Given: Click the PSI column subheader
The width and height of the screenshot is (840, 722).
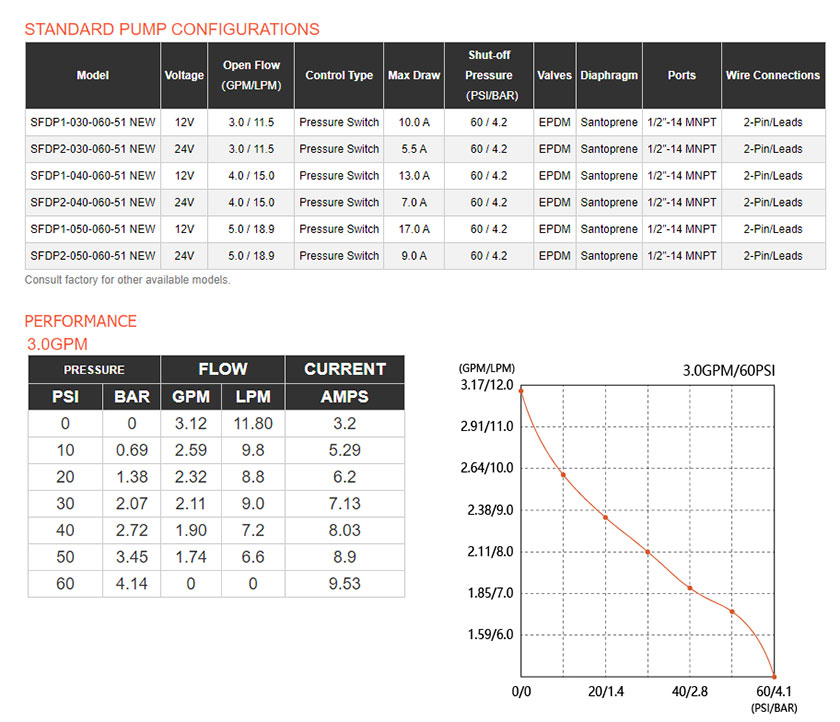Looking at the screenshot, I should tap(65, 397).
